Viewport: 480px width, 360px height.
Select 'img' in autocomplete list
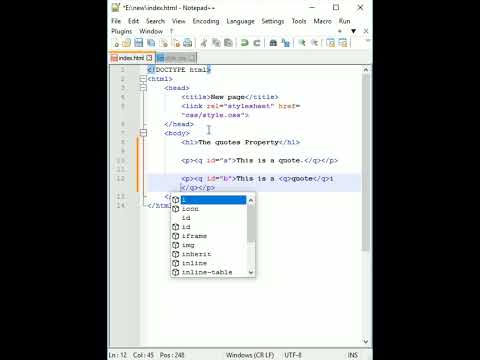[209, 245]
